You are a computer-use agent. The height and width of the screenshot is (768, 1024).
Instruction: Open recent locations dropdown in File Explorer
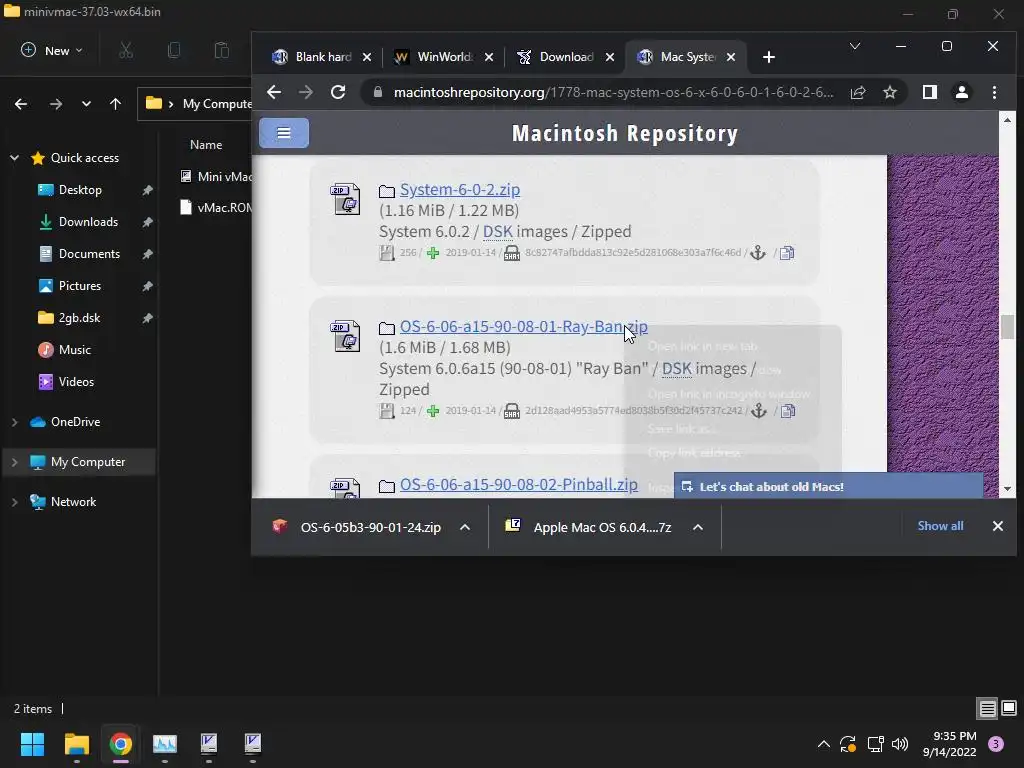click(86, 104)
